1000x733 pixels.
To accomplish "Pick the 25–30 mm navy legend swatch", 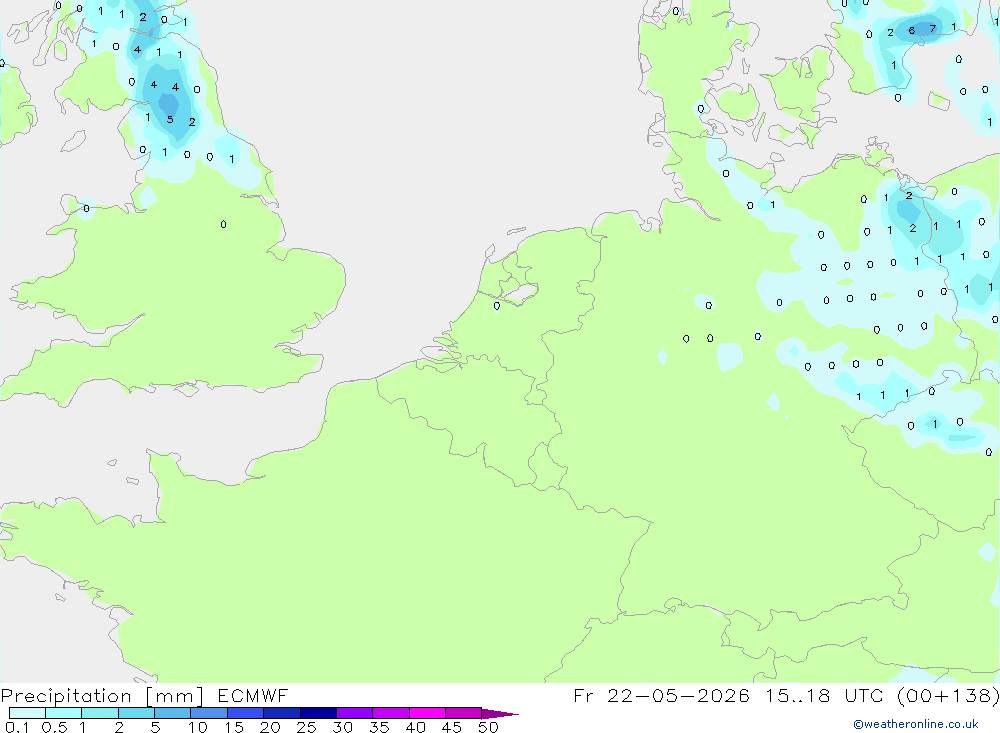I will [x=318, y=713].
